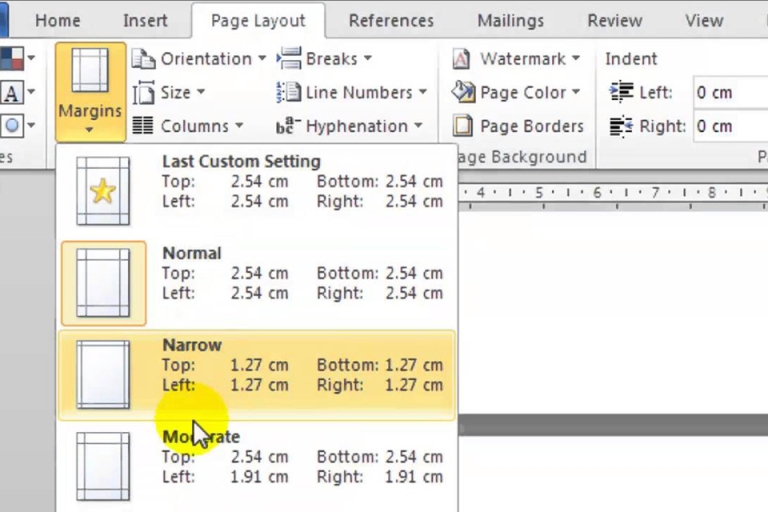Click the Margins page icon
Image resolution: width=768 pixels, height=512 pixels.
[90, 70]
